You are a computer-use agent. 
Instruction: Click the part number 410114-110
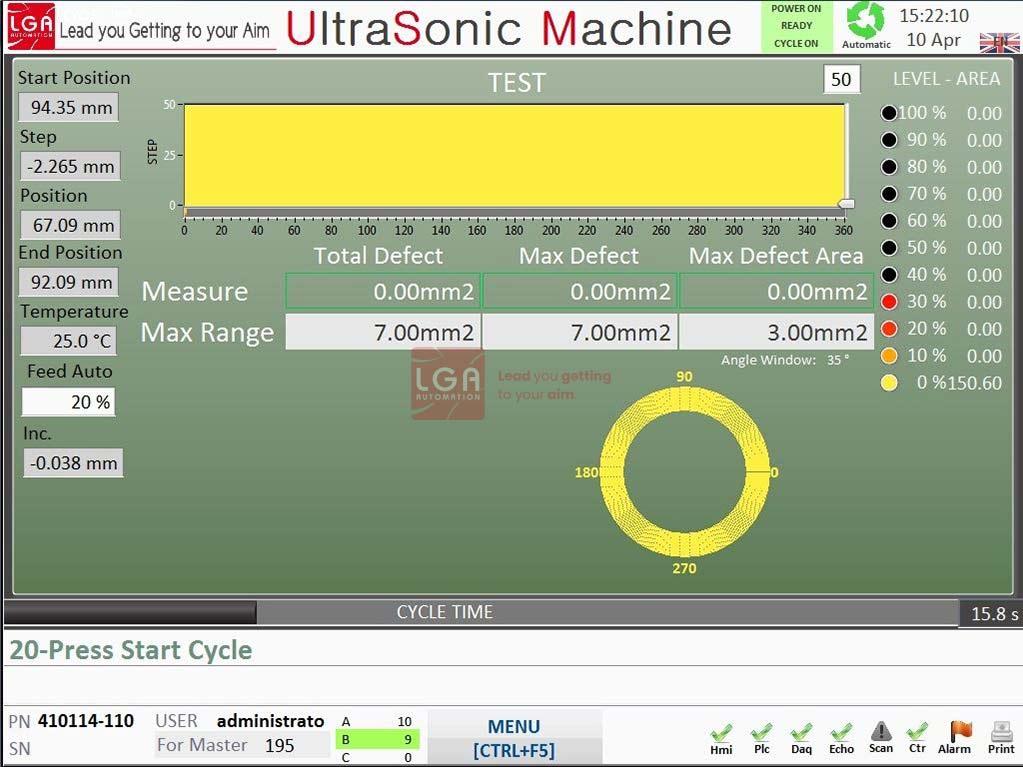[x=85, y=721]
